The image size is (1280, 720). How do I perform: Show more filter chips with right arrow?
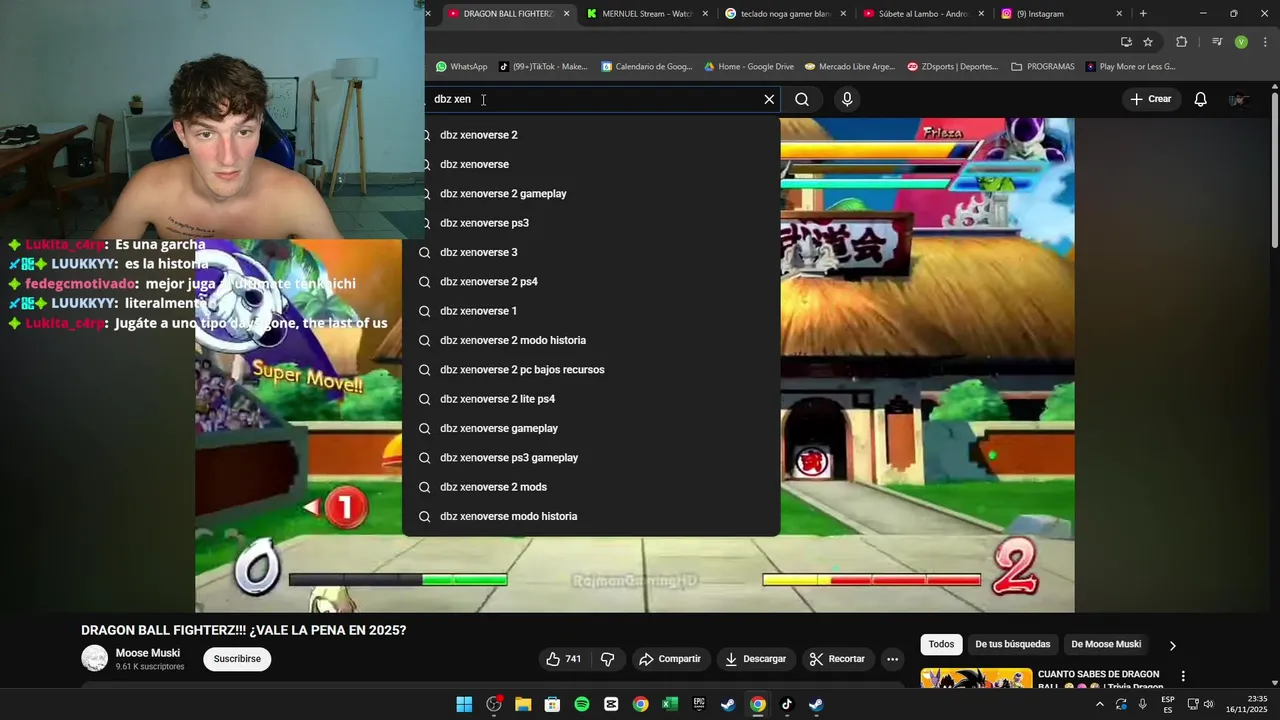click(x=1173, y=645)
